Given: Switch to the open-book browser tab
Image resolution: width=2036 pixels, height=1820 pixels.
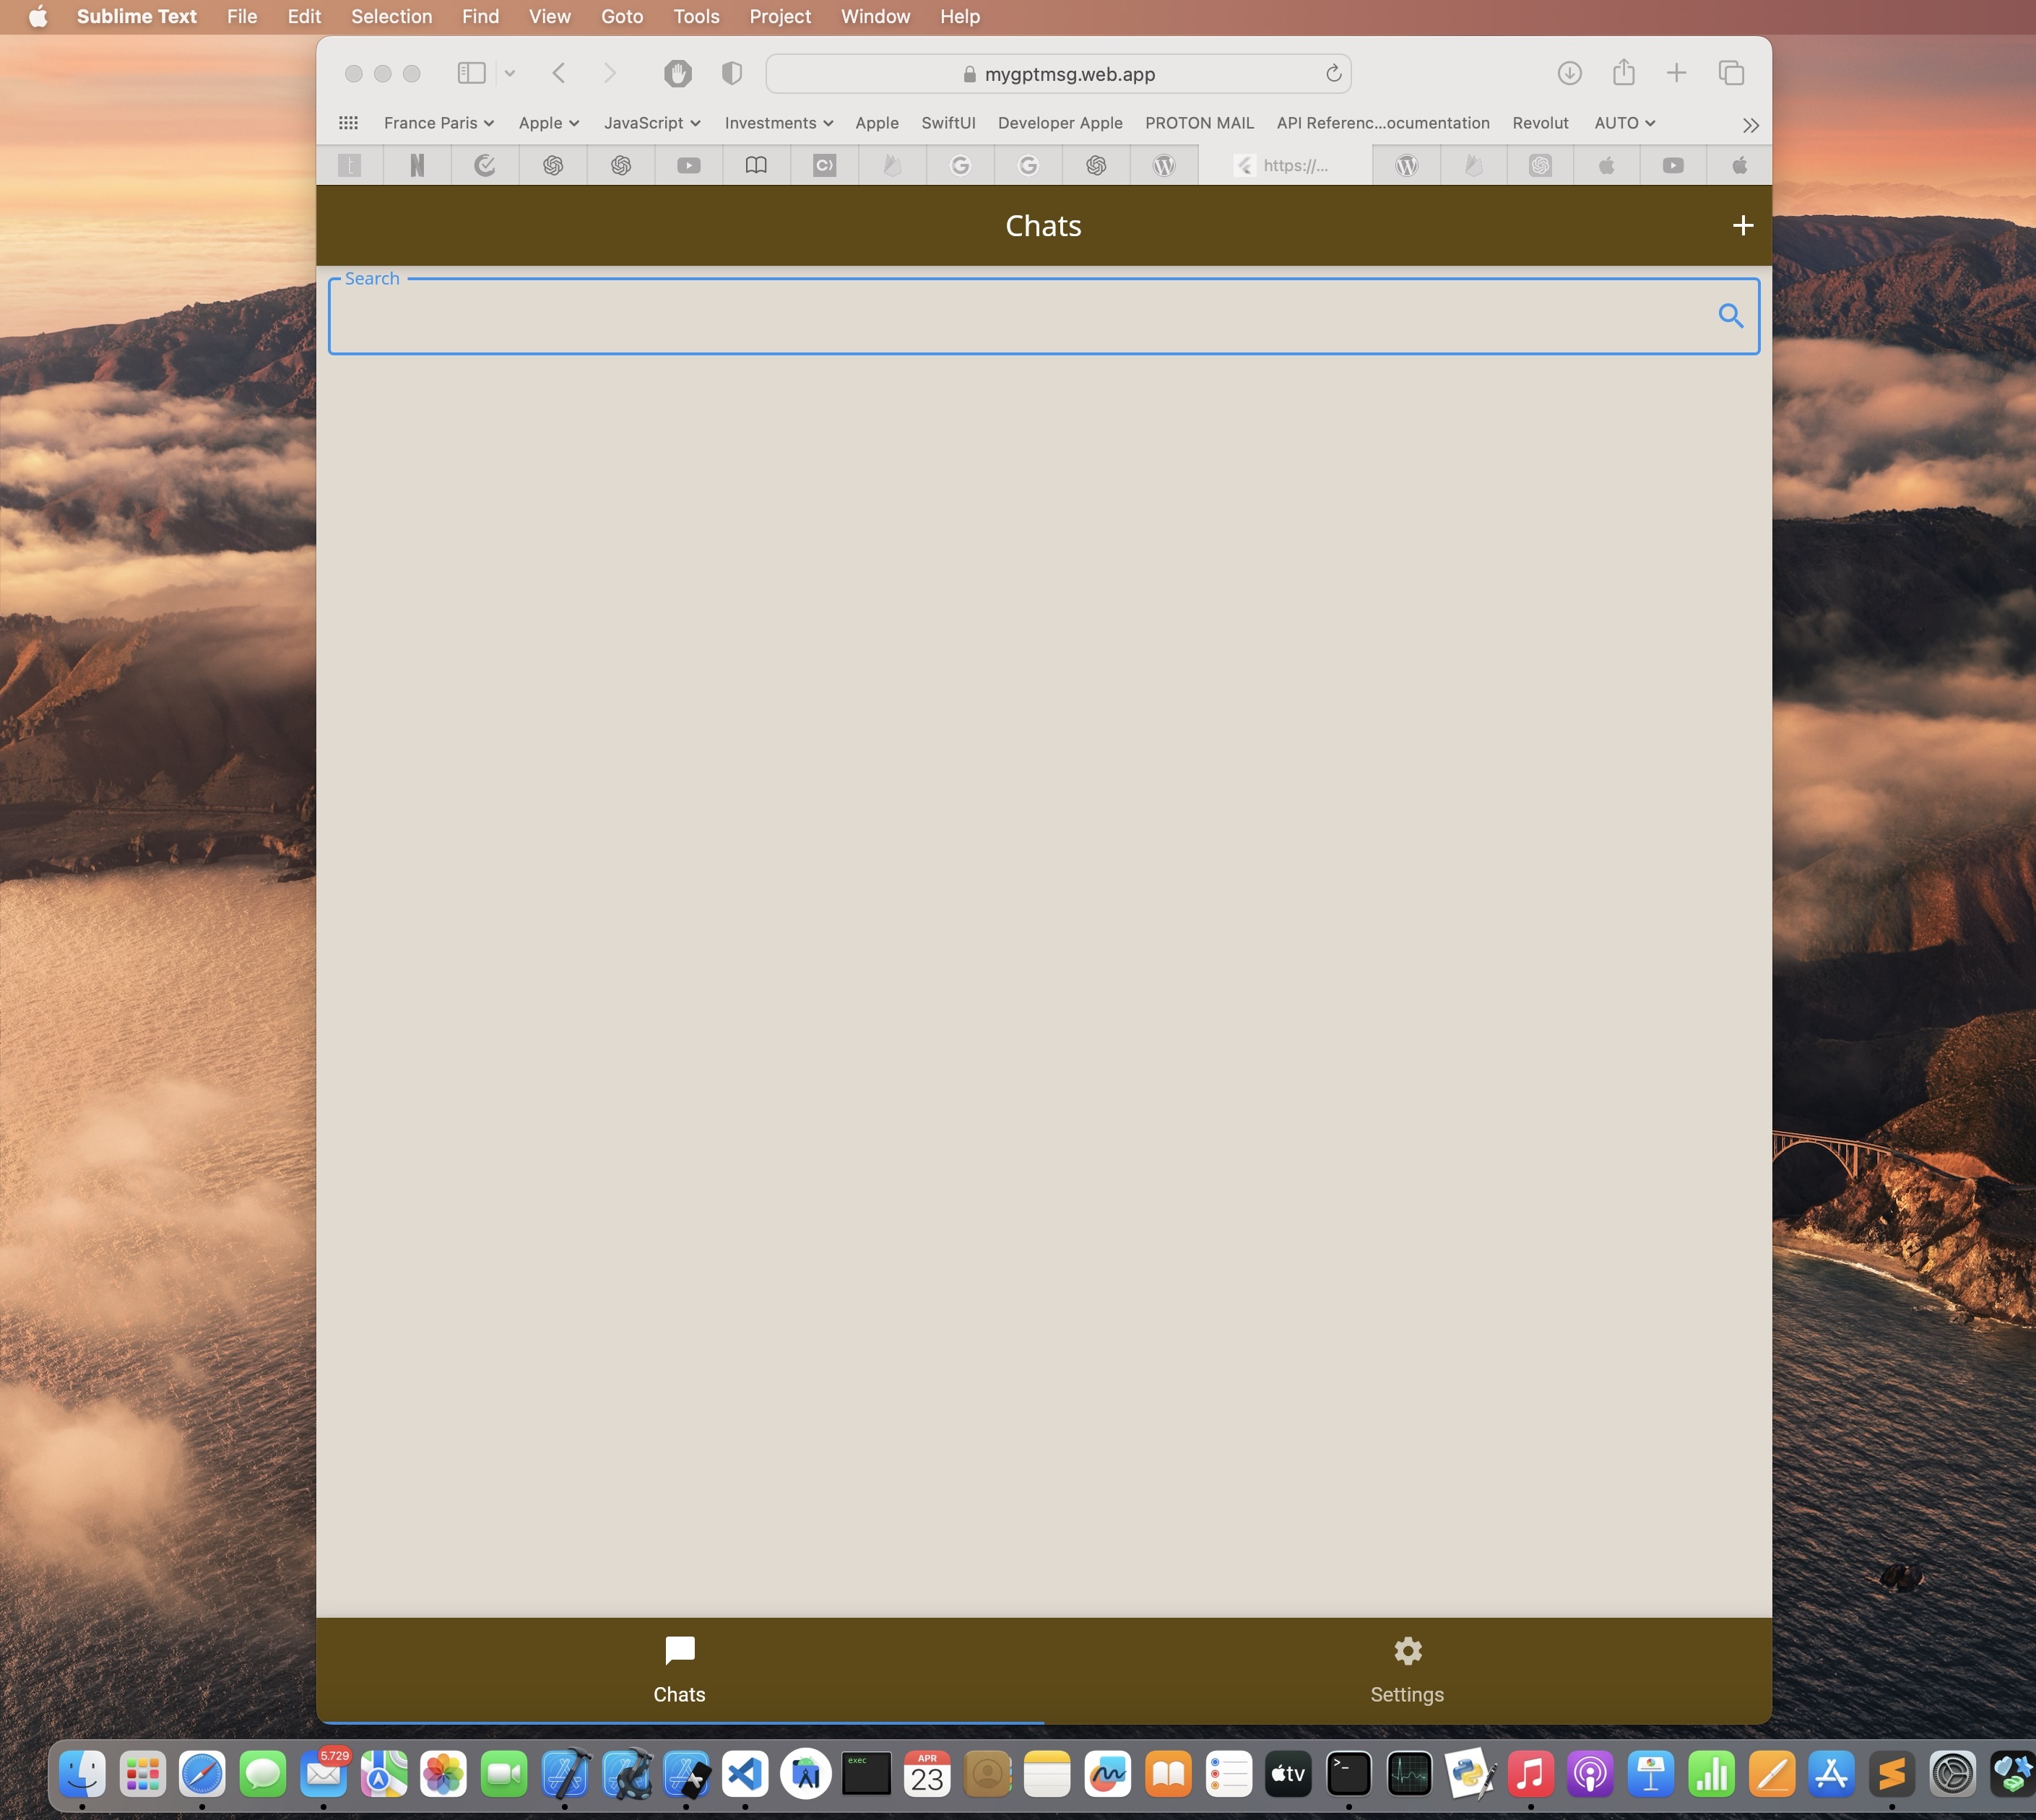Looking at the screenshot, I should click(x=756, y=165).
